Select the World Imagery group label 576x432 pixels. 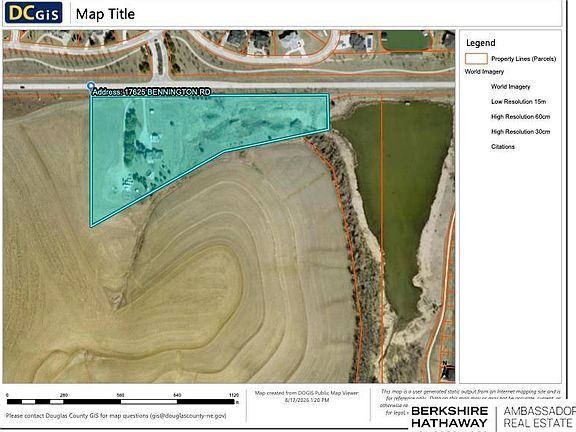click(x=484, y=72)
